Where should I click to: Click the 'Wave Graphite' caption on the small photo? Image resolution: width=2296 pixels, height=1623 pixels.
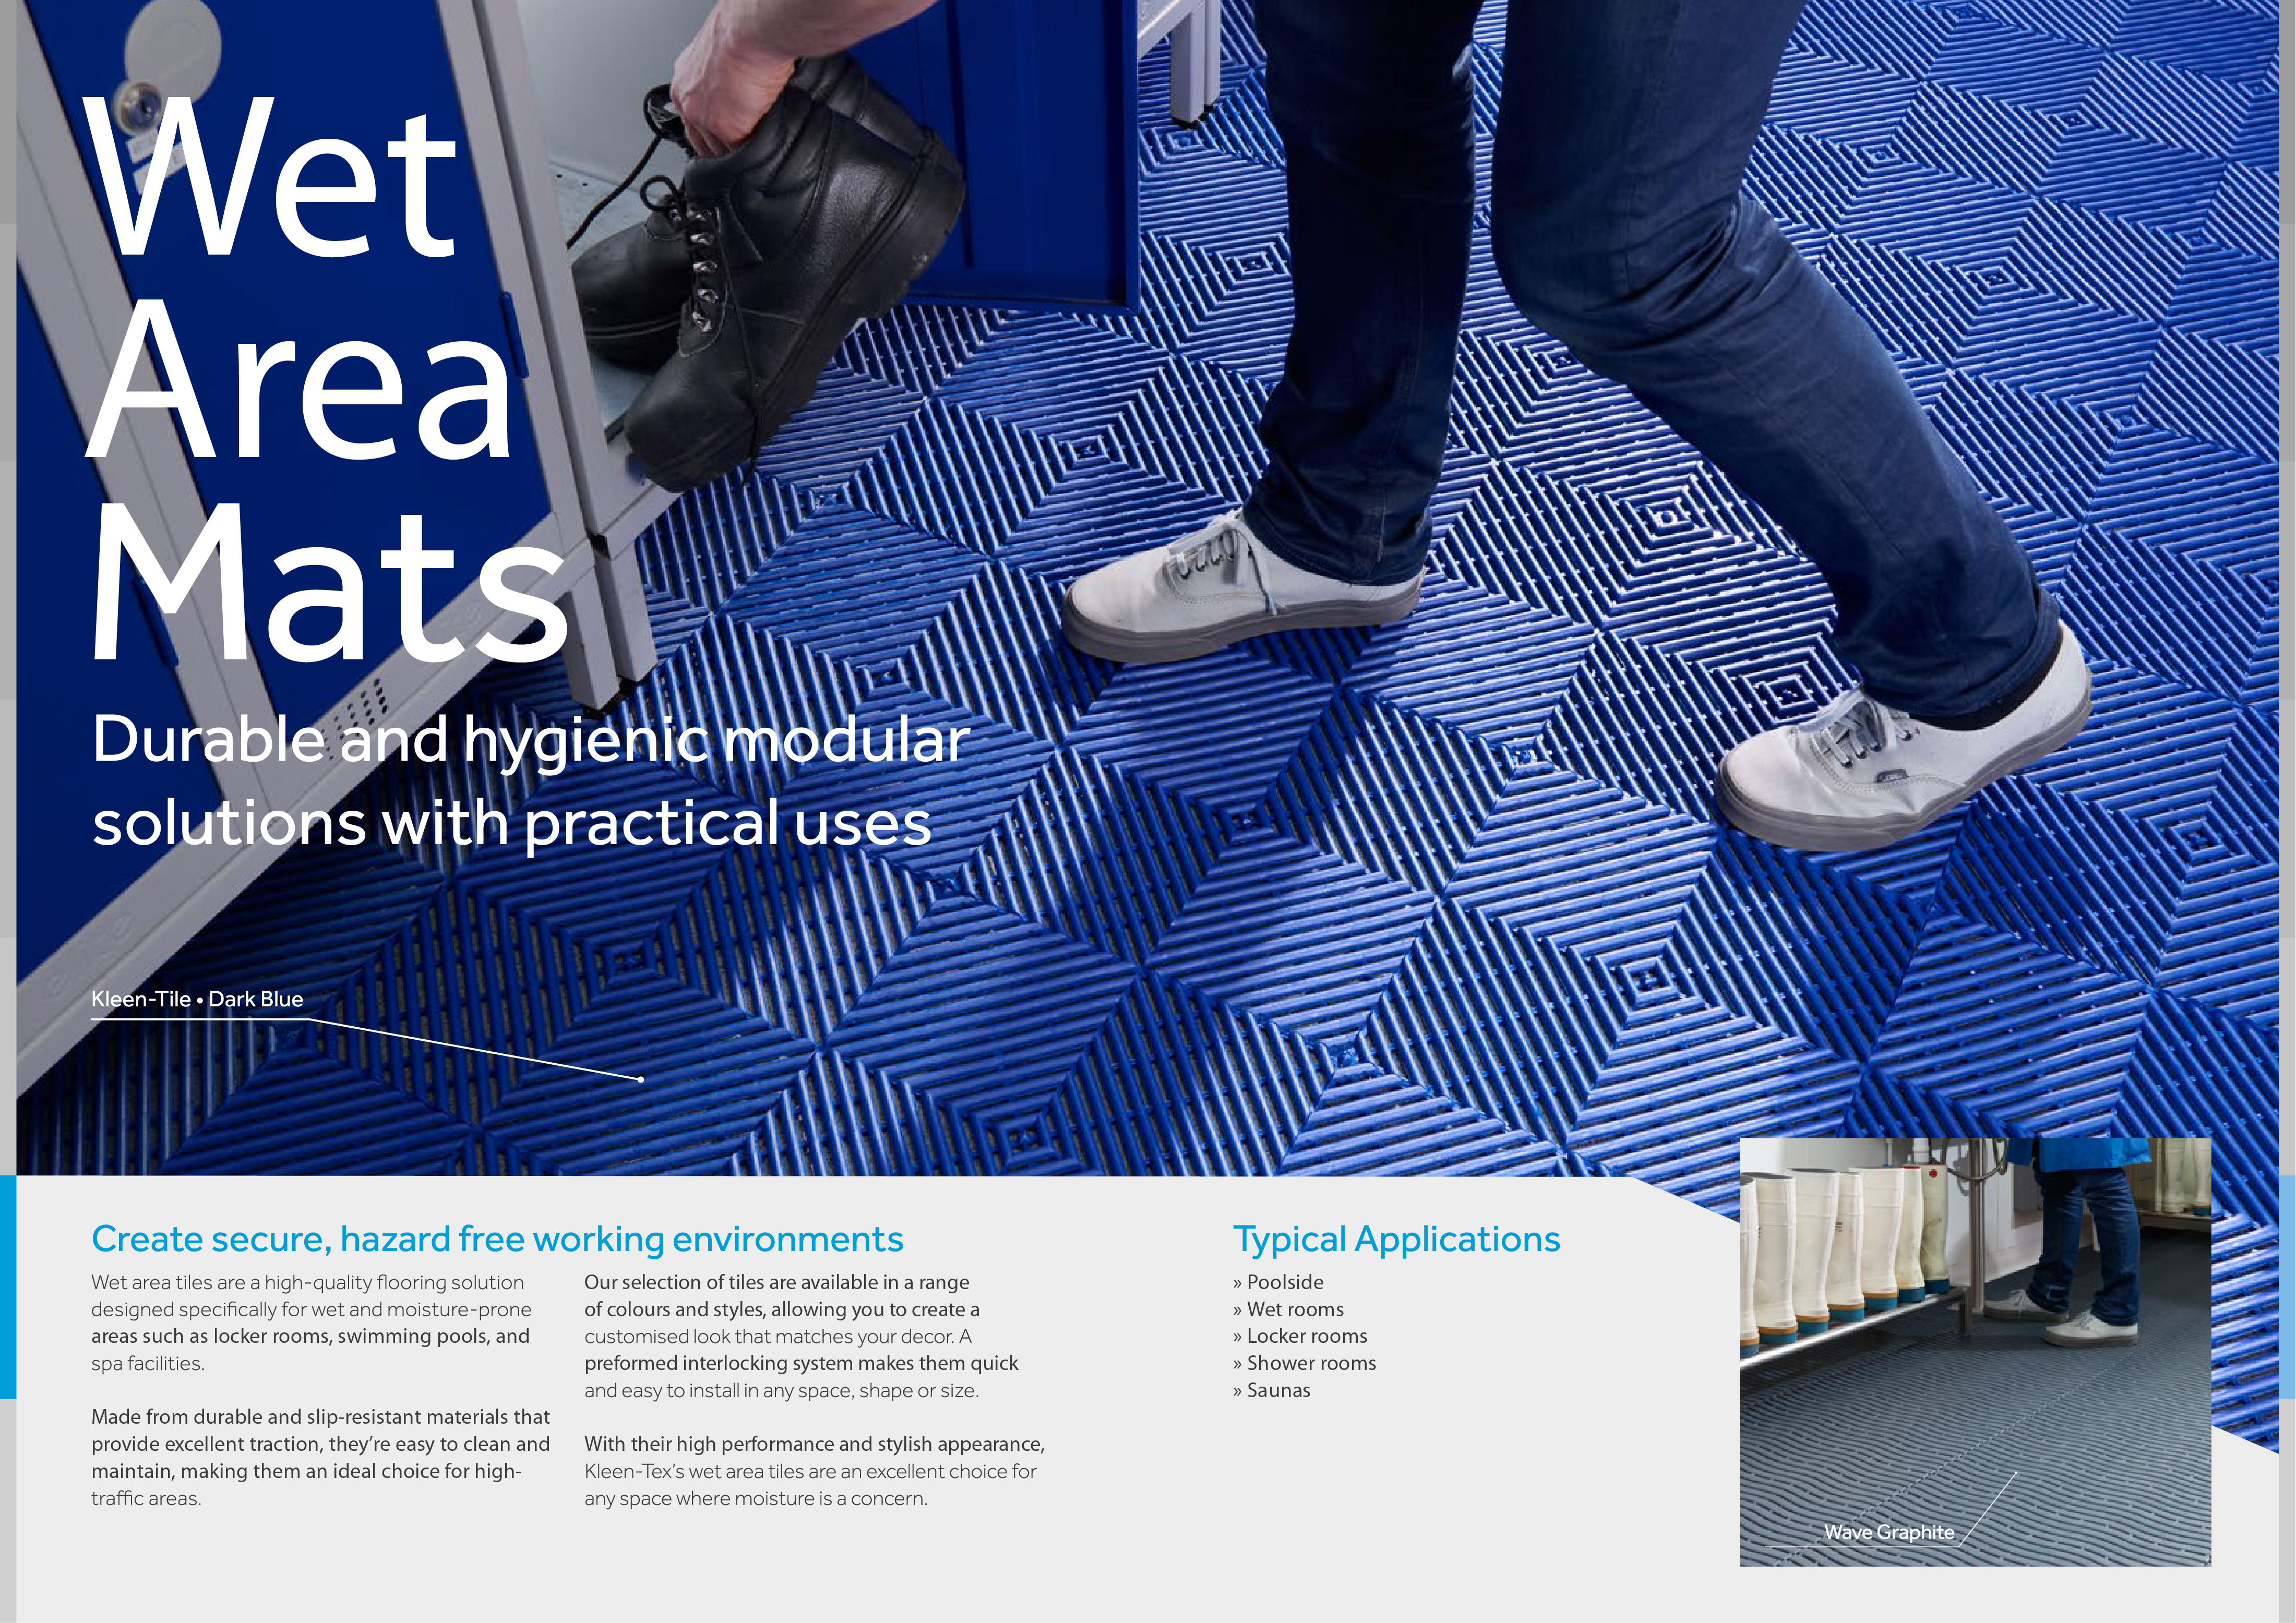(1888, 1532)
